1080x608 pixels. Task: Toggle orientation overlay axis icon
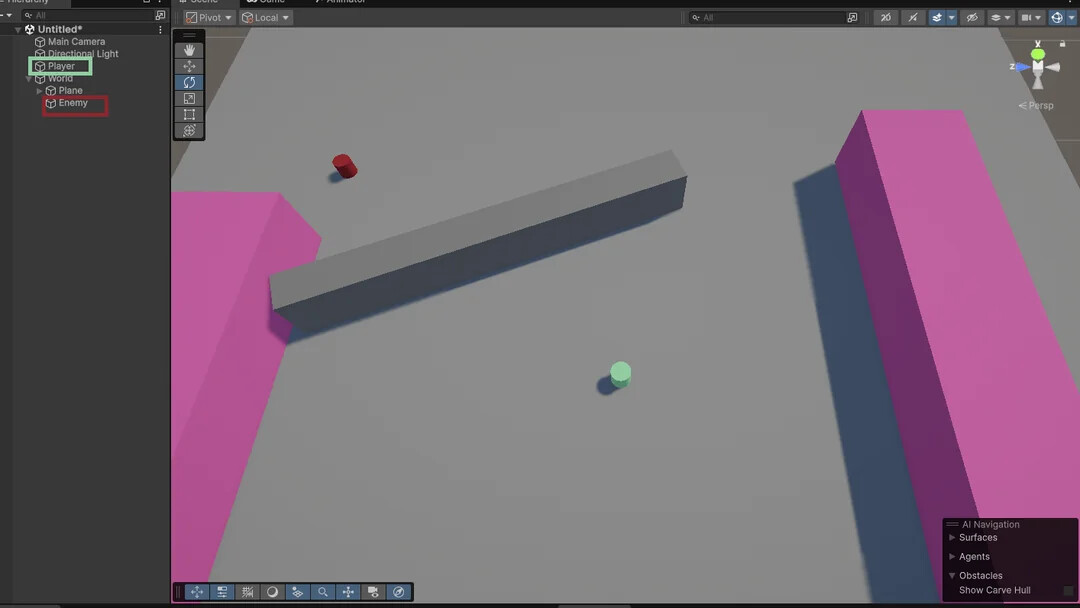click(348, 592)
